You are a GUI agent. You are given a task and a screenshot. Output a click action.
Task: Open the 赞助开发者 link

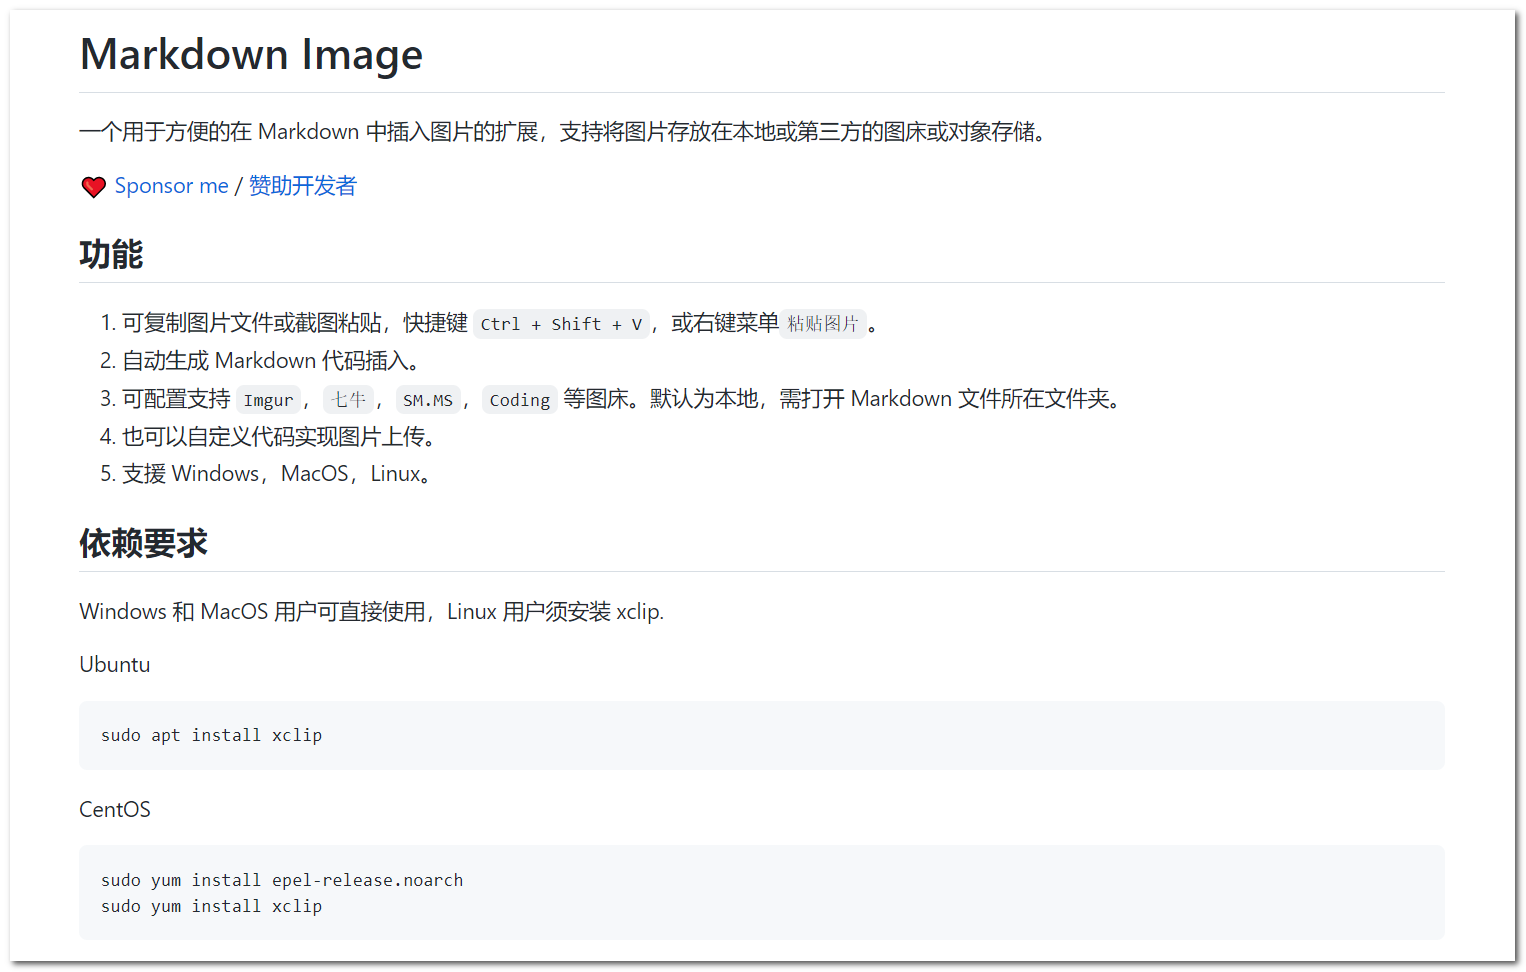click(302, 186)
